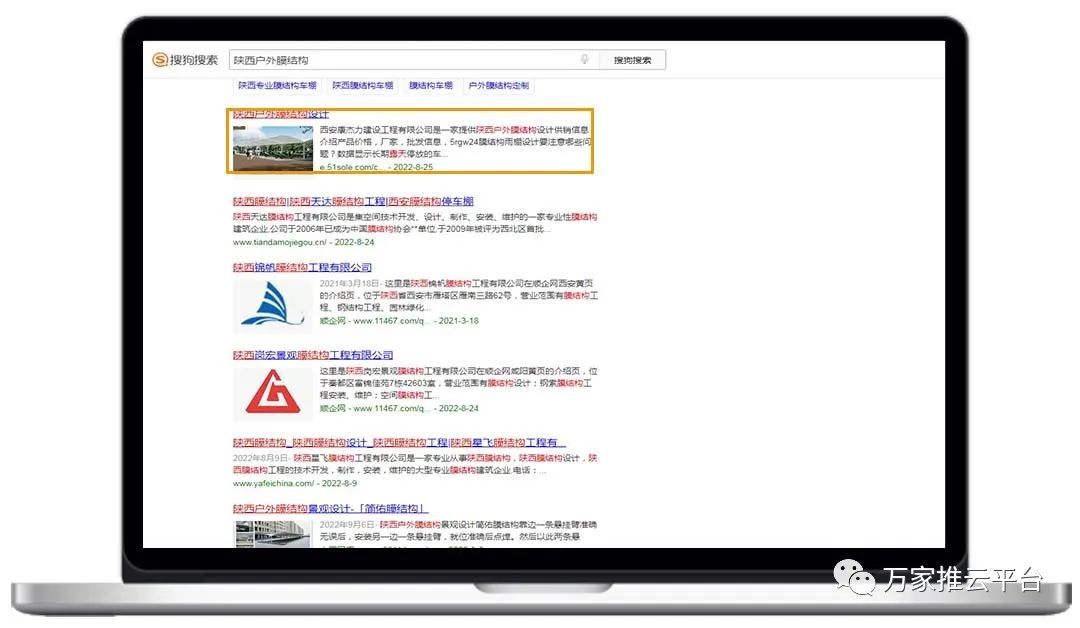Select the 陕西膜结构车棚 suggestion tab
The height and width of the screenshot is (628, 1080).
coord(362,86)
